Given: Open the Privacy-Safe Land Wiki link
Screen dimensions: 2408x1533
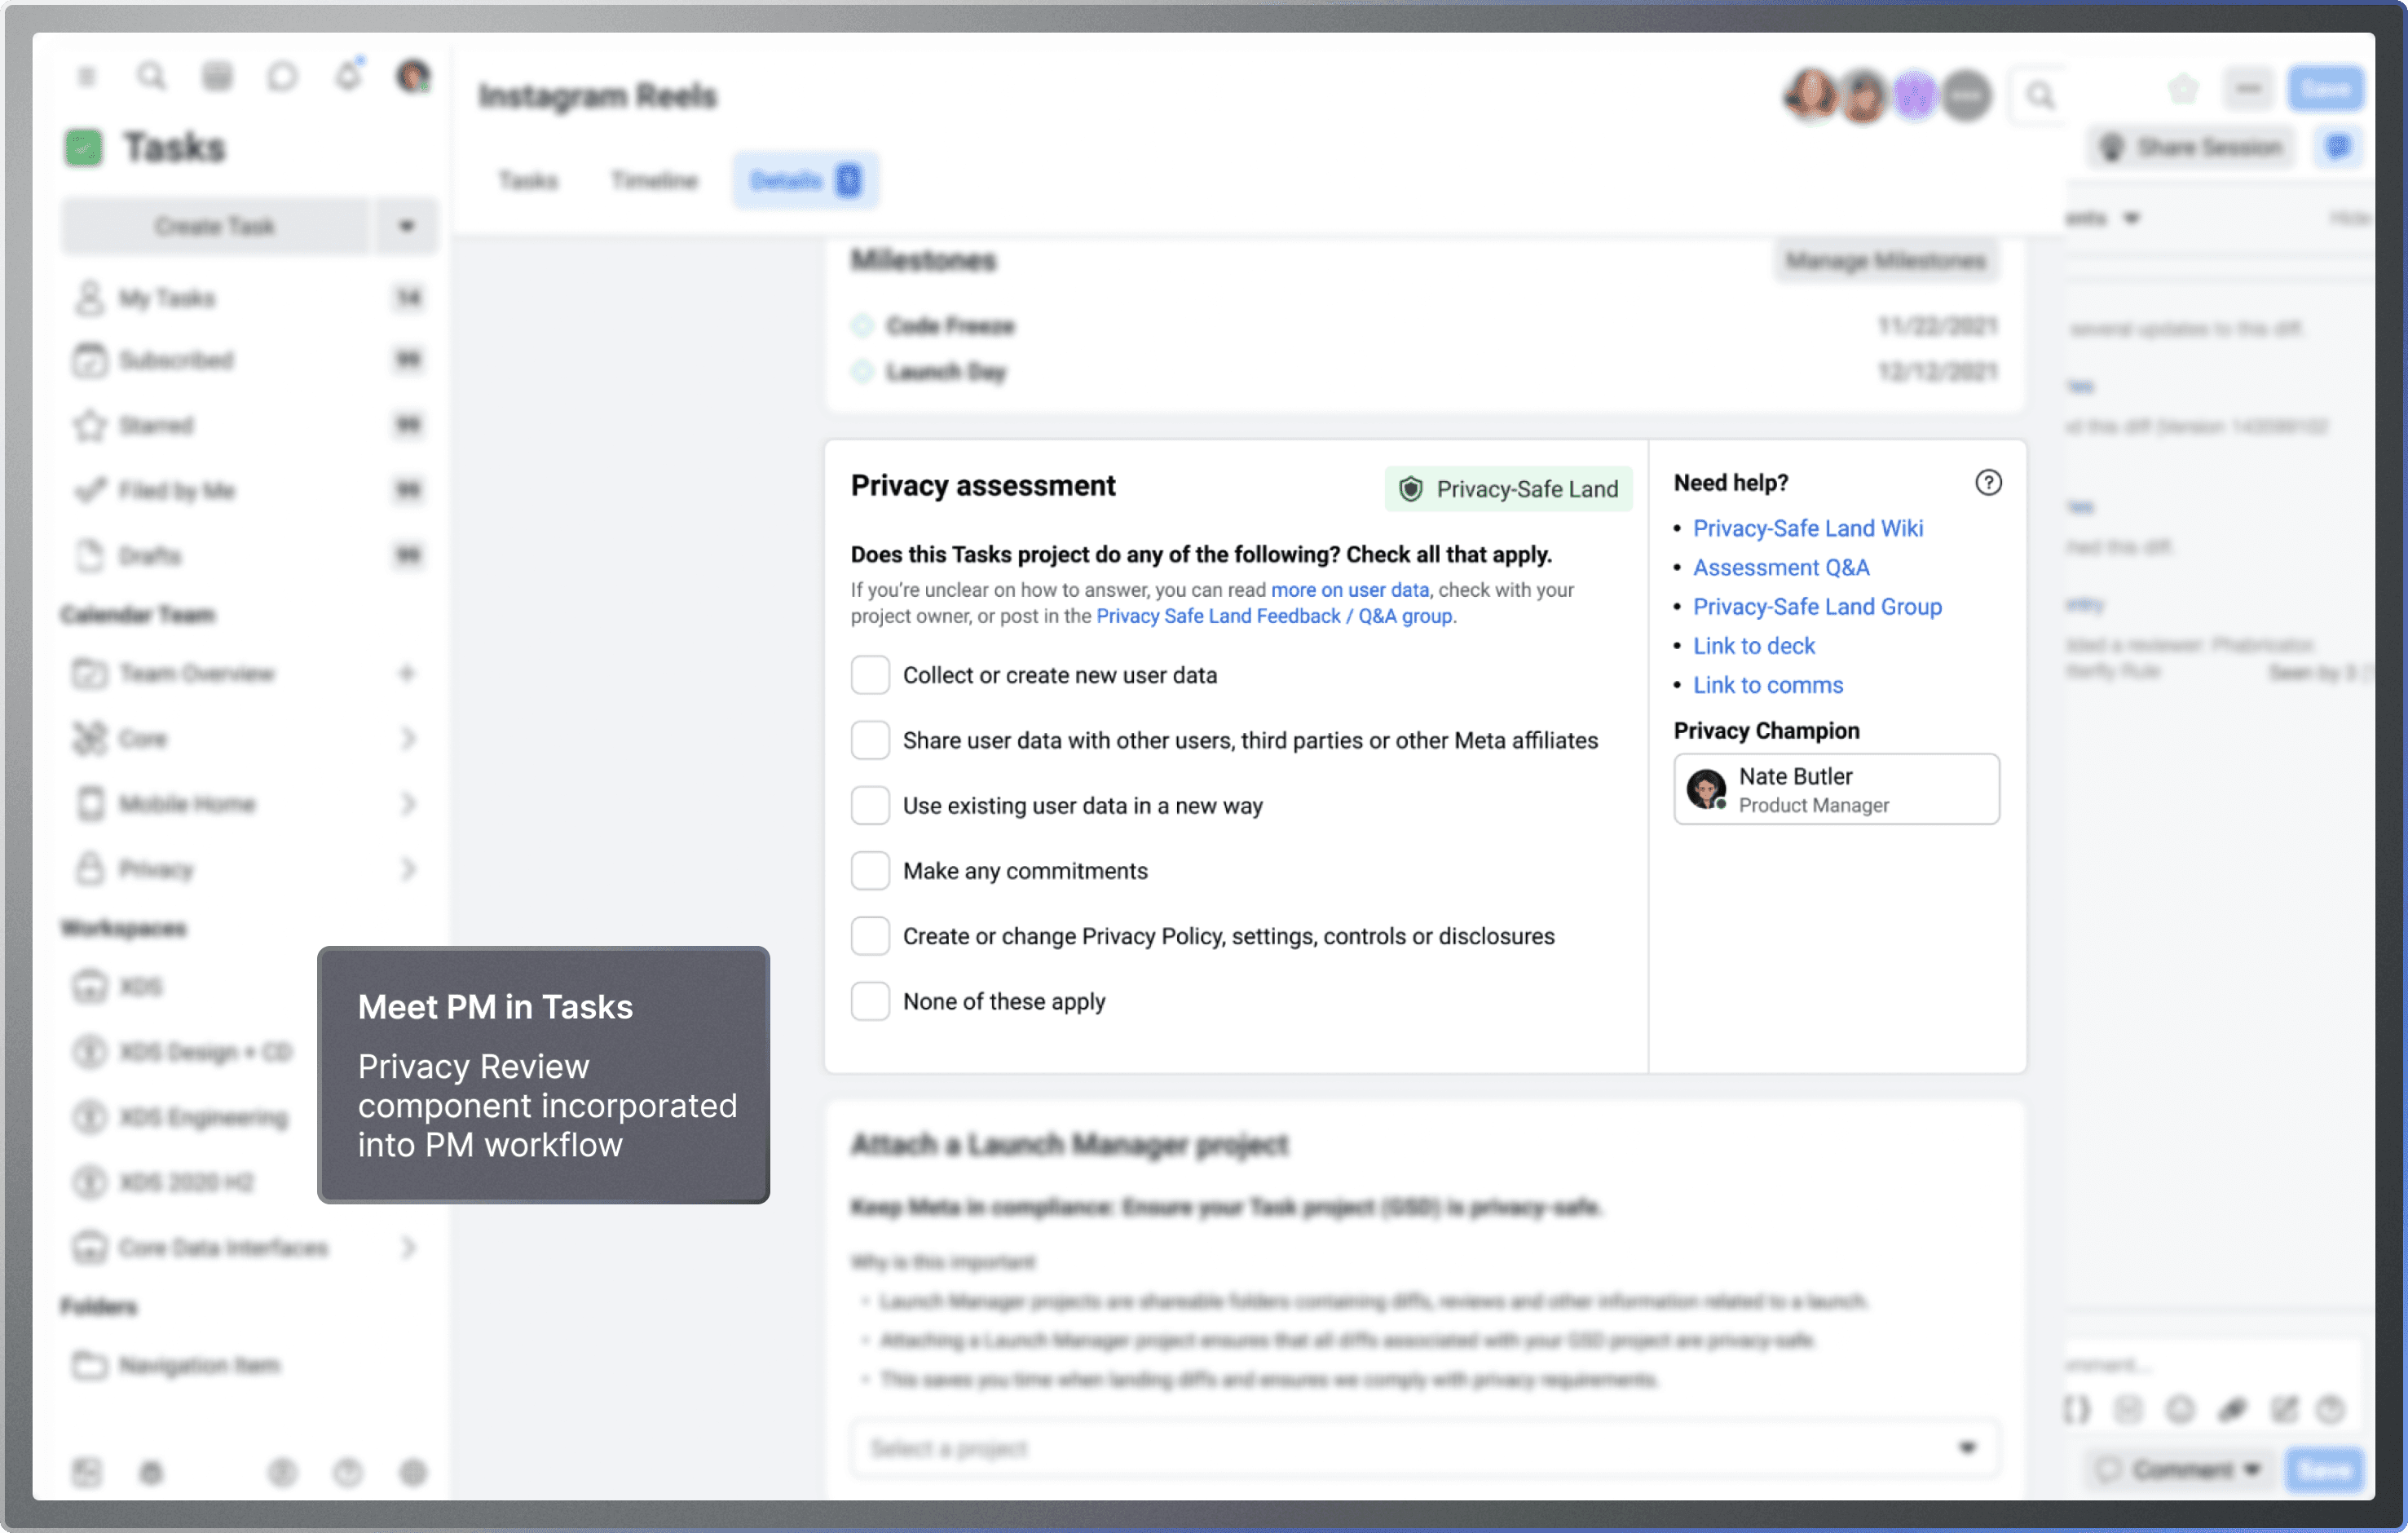Looking at the screenshot, I should coord(1807,528).
